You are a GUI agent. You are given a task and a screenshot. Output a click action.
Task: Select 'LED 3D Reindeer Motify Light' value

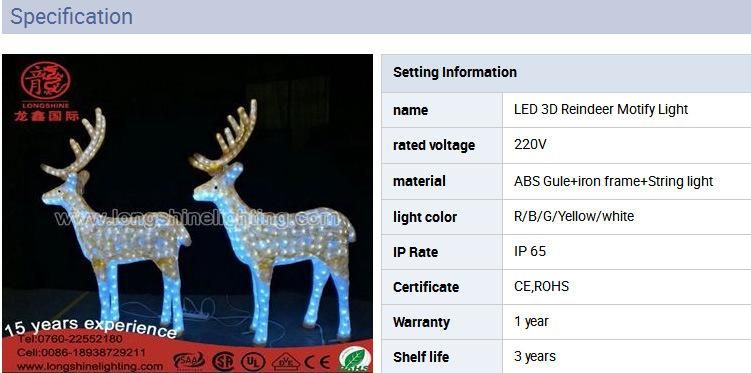(x=601, y=109)
